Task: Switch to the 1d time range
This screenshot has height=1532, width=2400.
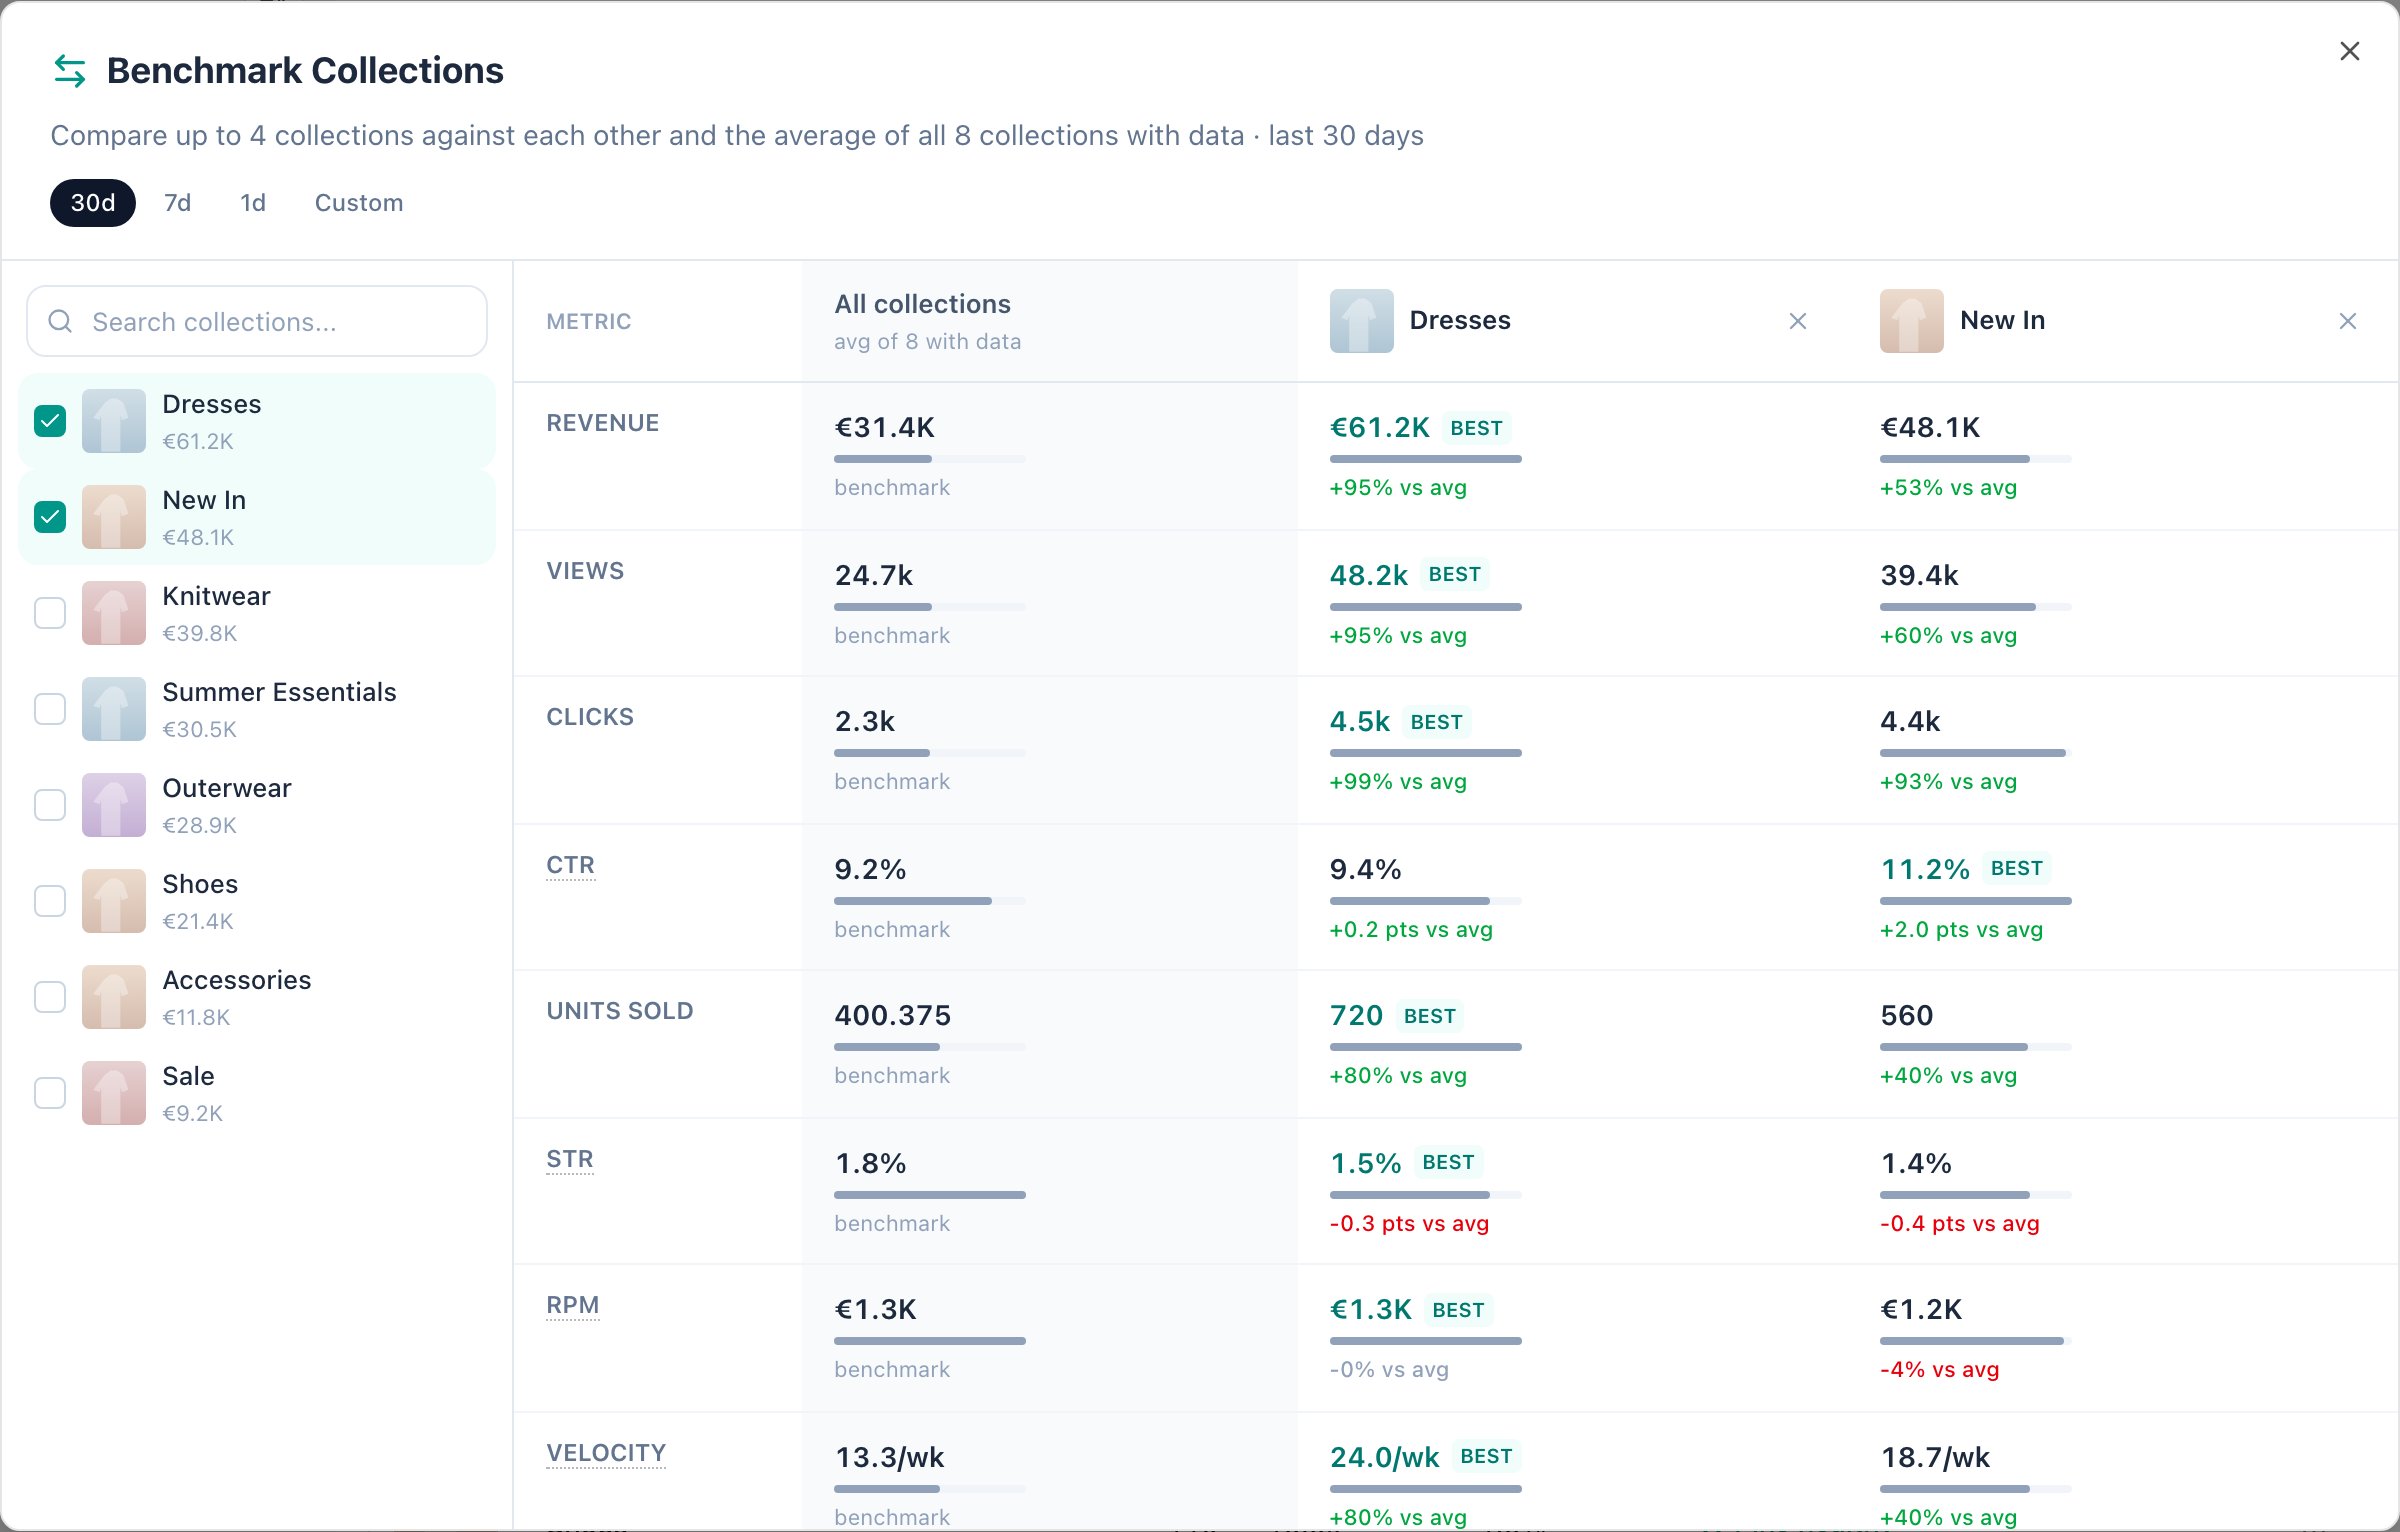Action: pyautogui.click(x=253, y=203)
